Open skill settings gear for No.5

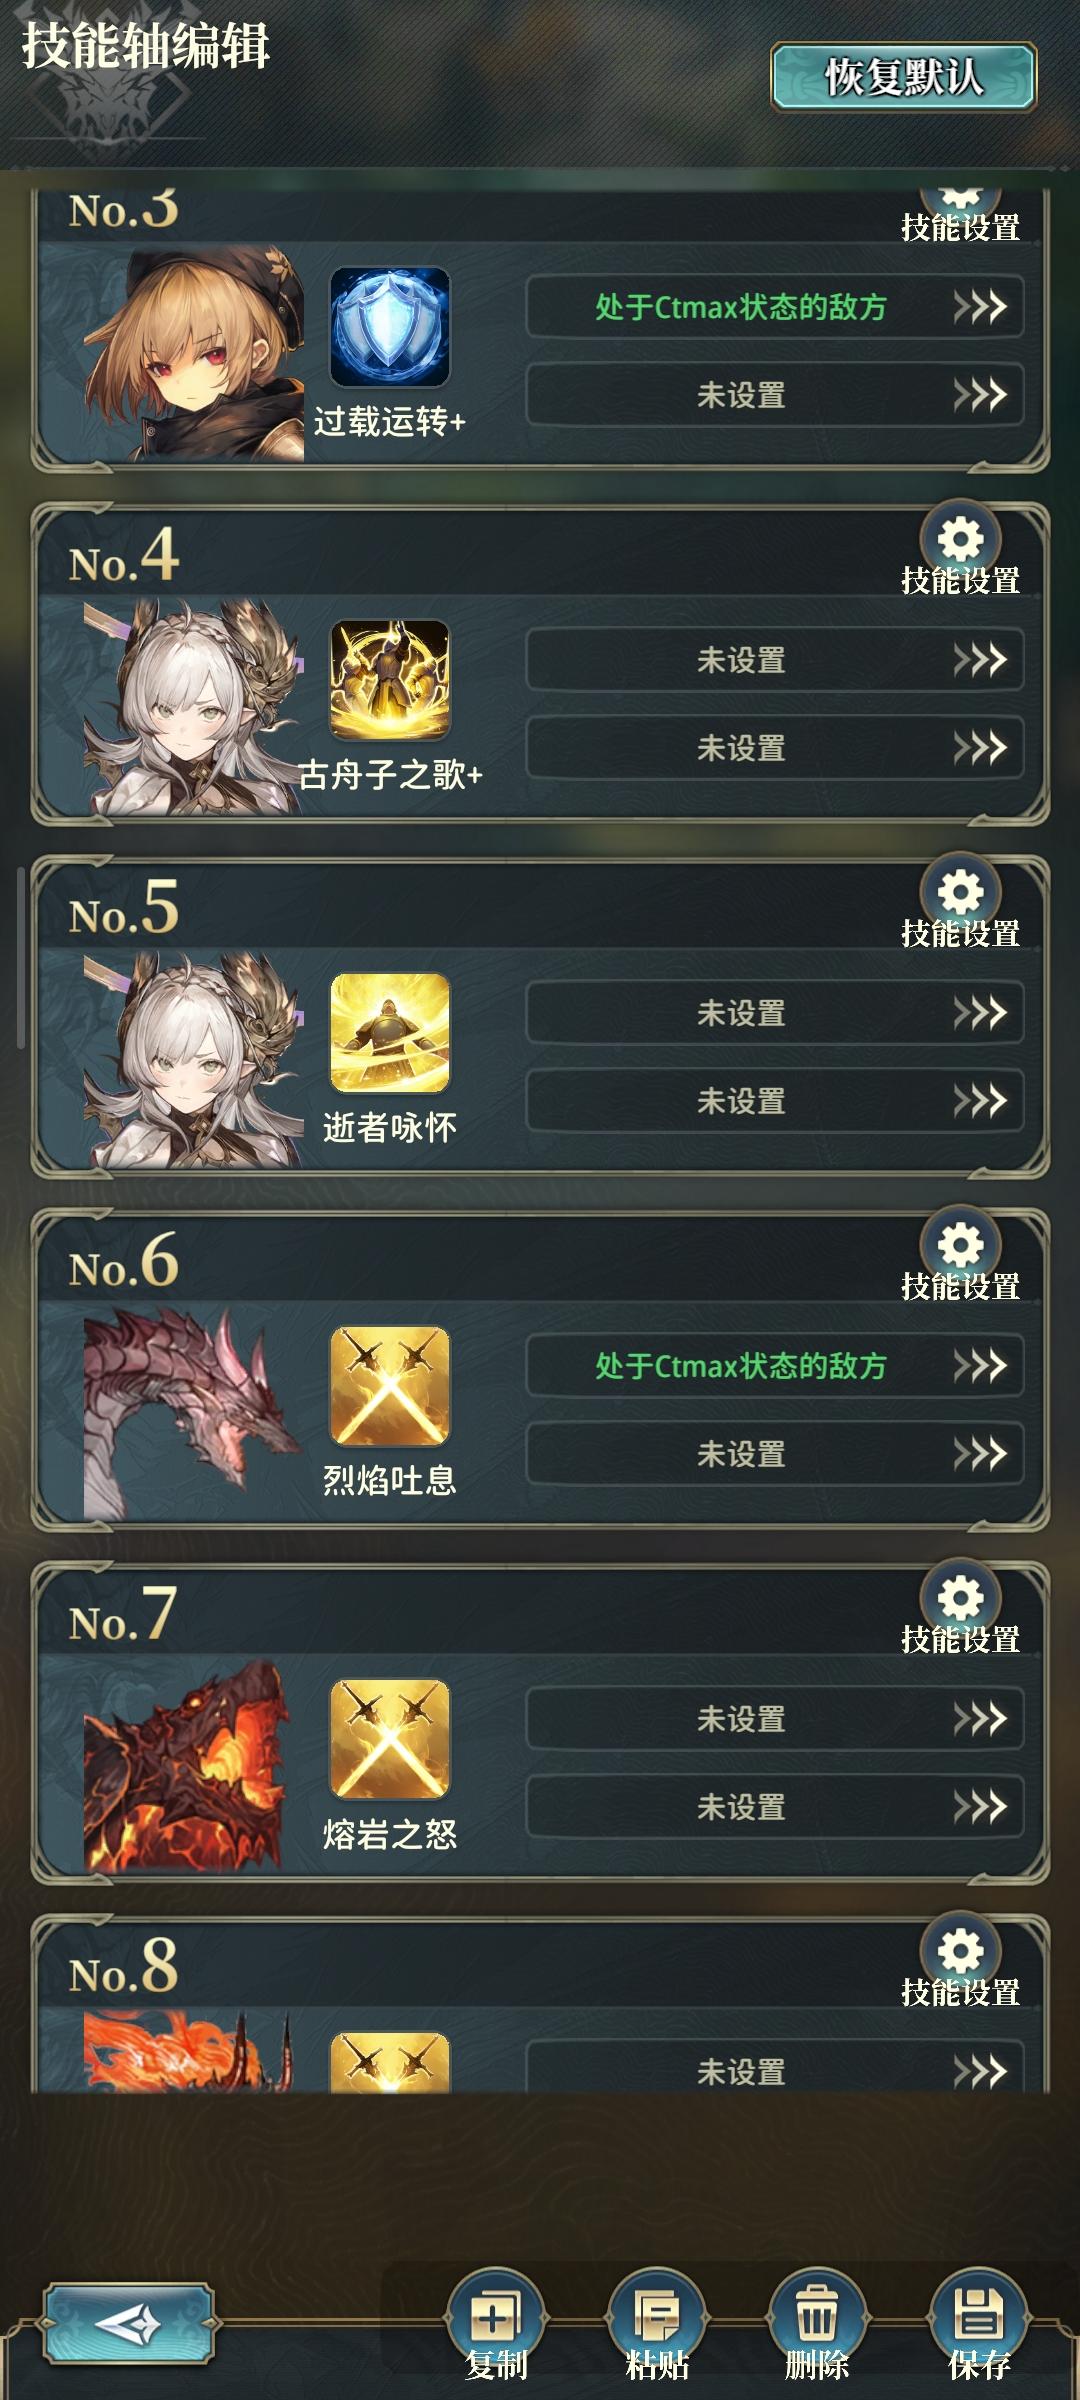tap(960, 894)
